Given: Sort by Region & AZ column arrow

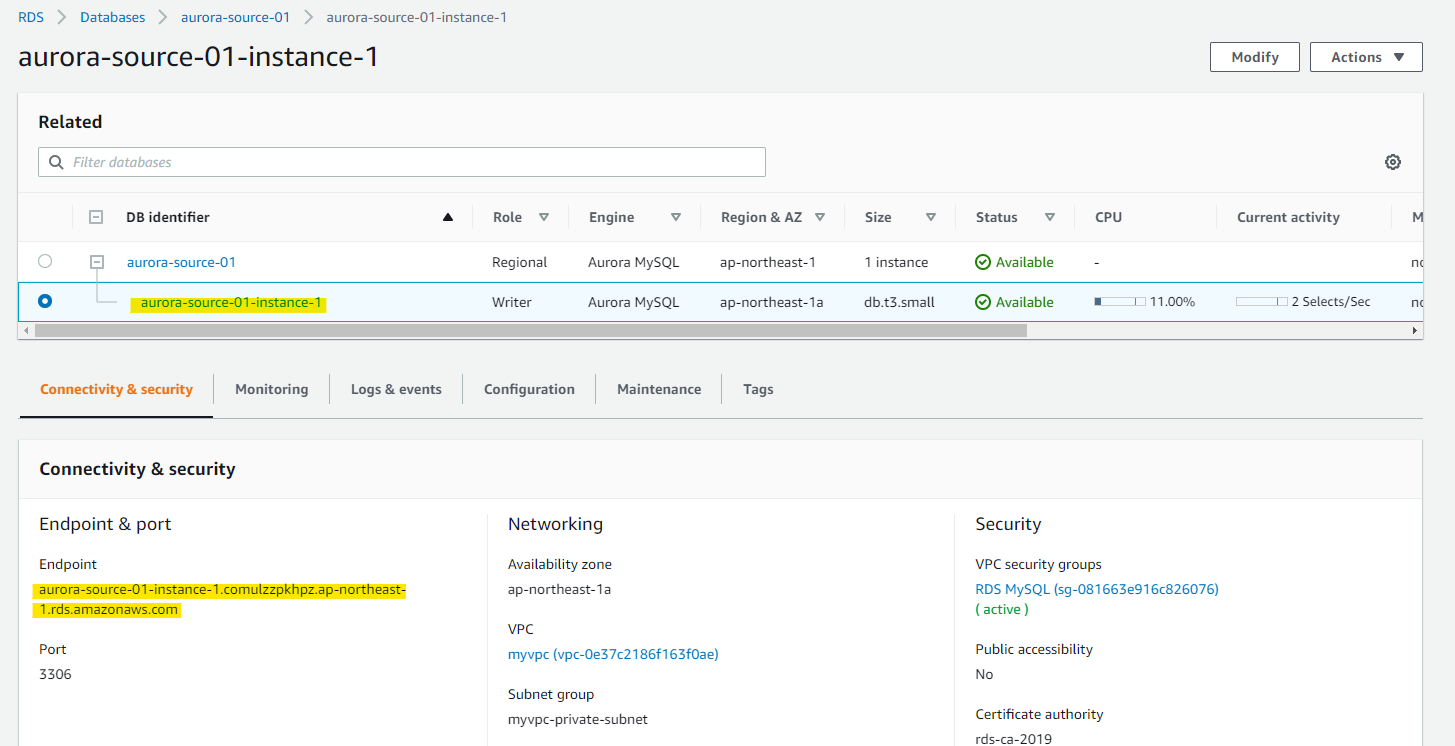Looking at the screenshot, I should pos(820,217).
